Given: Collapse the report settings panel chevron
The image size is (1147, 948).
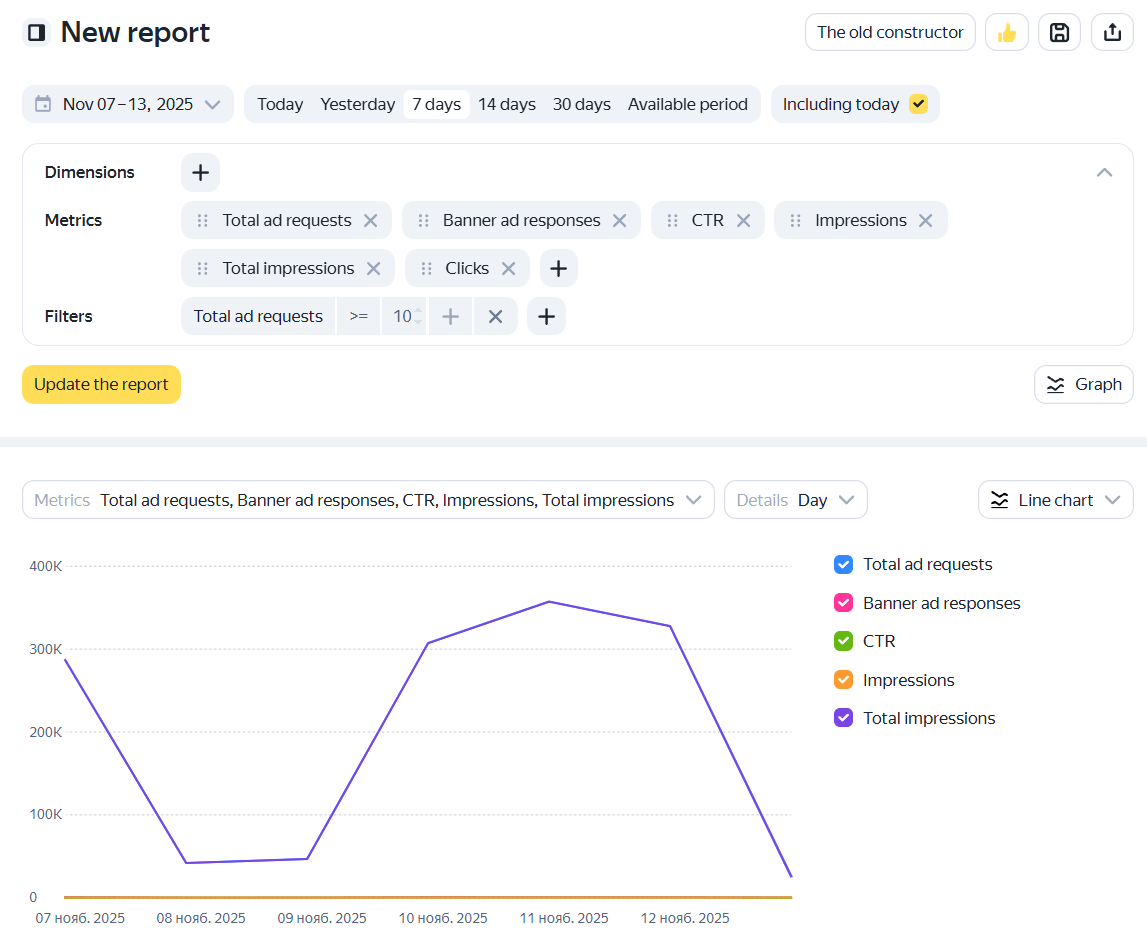Looking at the screenshot, I should click(1104, 173).
